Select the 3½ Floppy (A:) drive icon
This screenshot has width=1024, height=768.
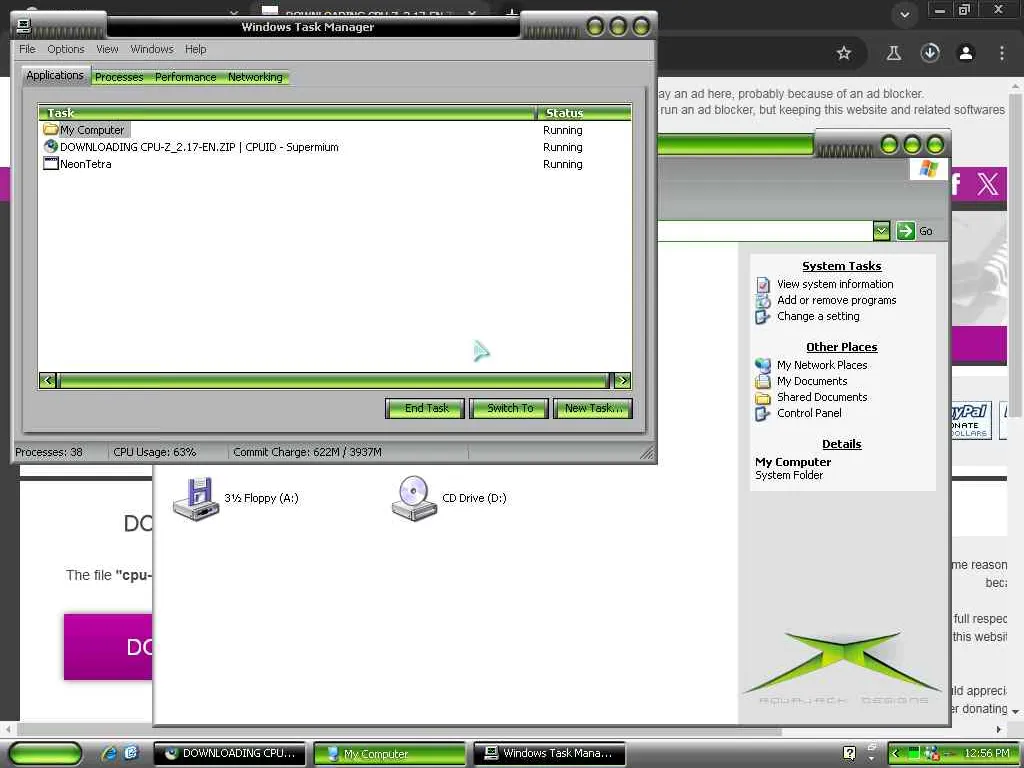[195, 498]
